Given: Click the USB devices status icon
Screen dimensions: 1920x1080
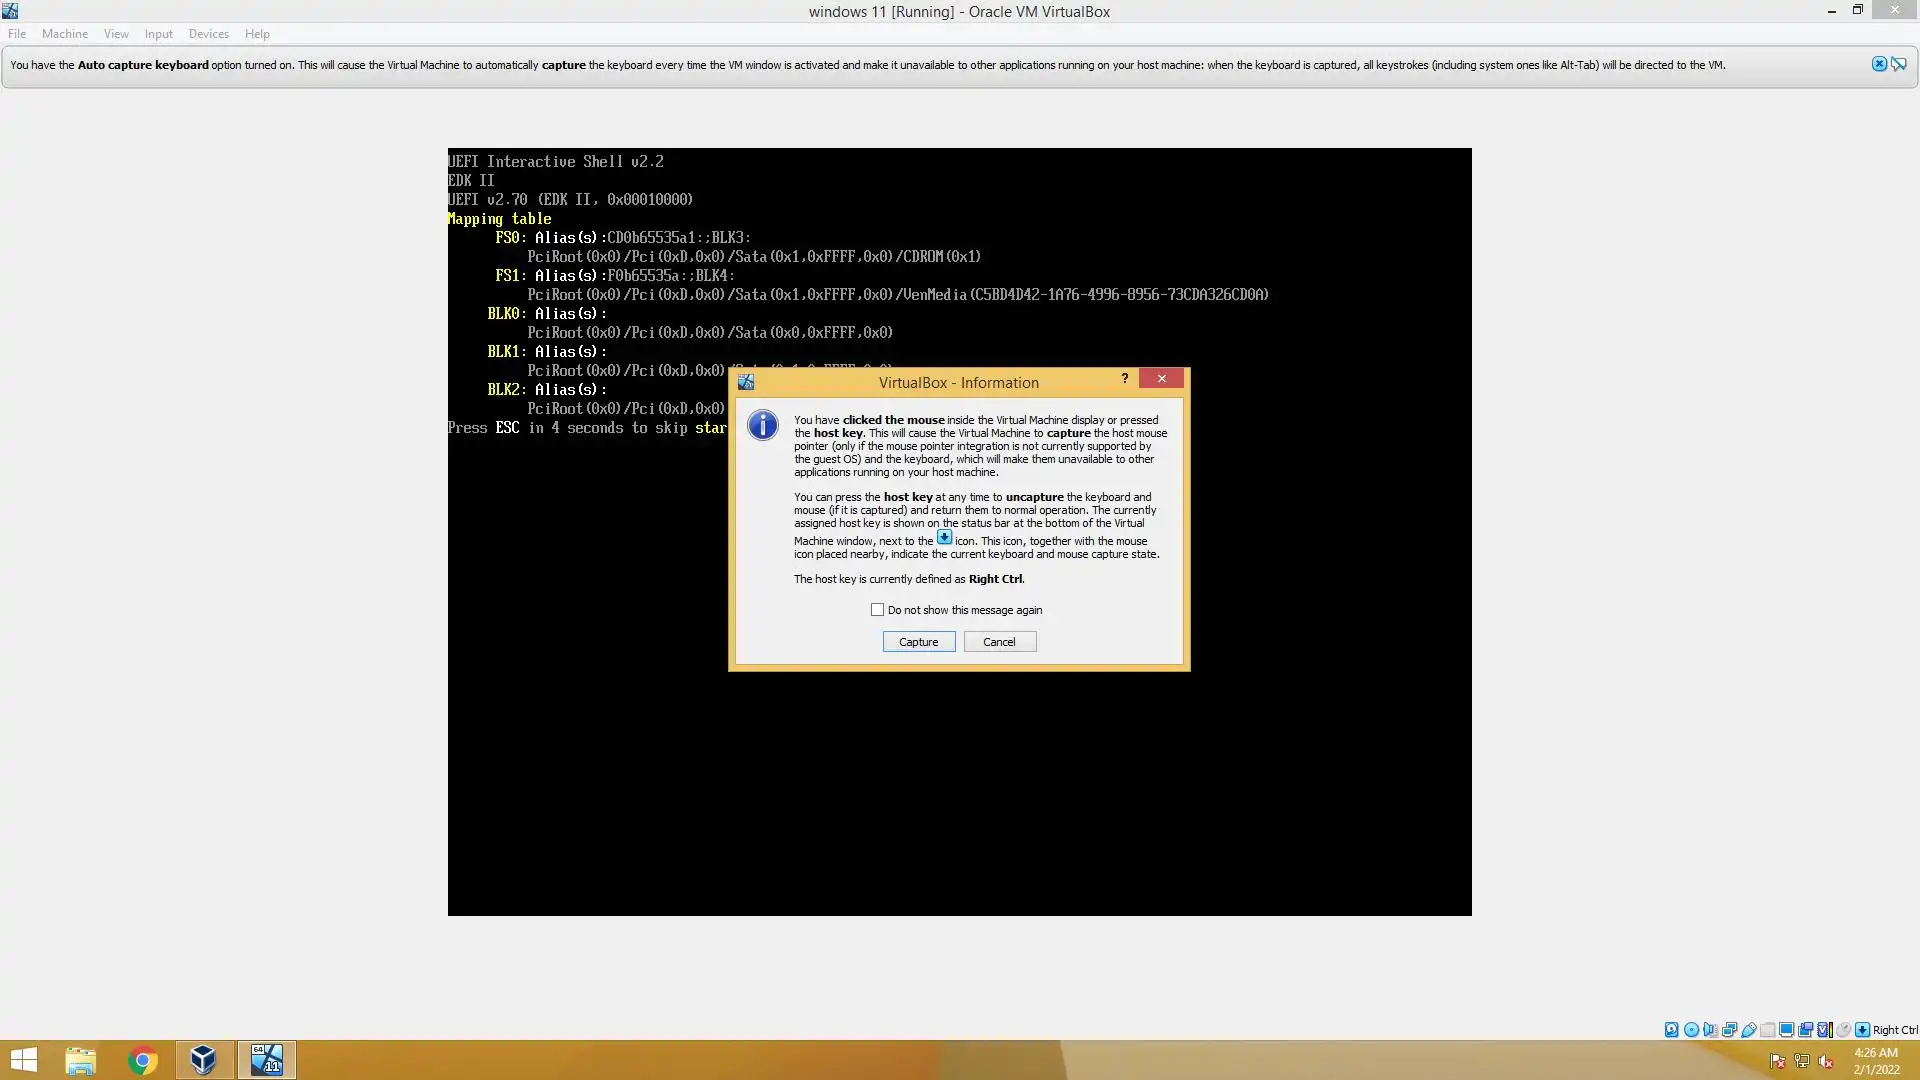Looking at the screenshot, I should [x=1749, y=1030].
